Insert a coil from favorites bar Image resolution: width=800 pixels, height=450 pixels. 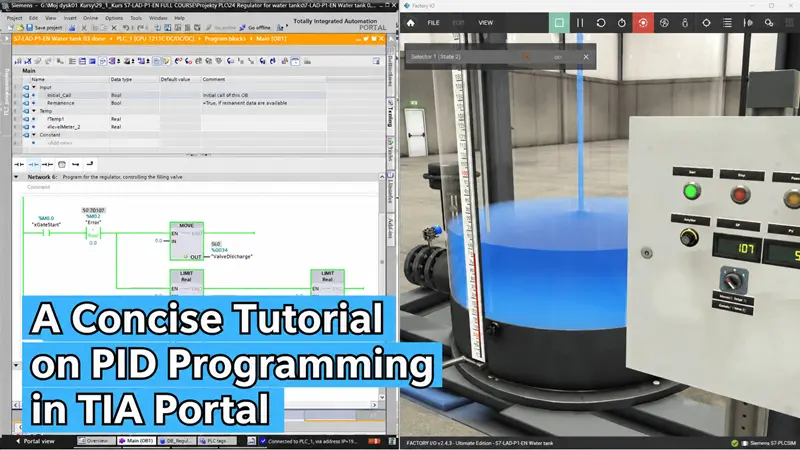point(47,164)
